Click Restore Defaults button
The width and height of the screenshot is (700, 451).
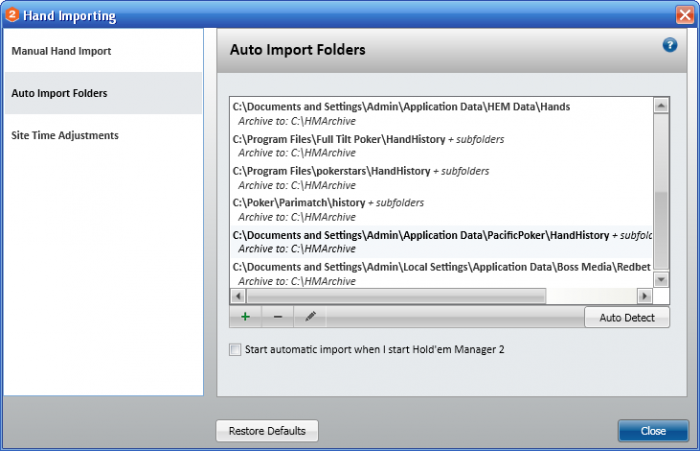tap(266, 431)
